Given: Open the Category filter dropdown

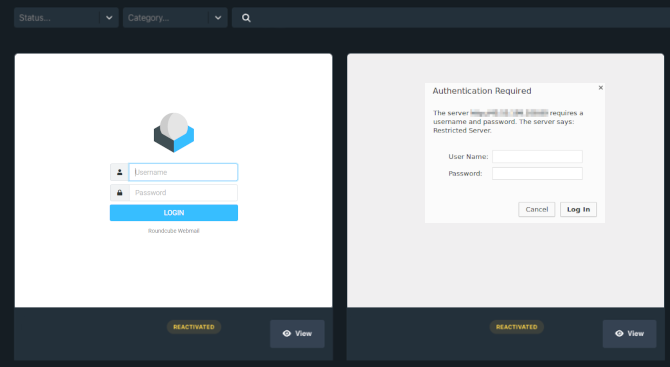Looking at the screenshot, I should 175,18.
